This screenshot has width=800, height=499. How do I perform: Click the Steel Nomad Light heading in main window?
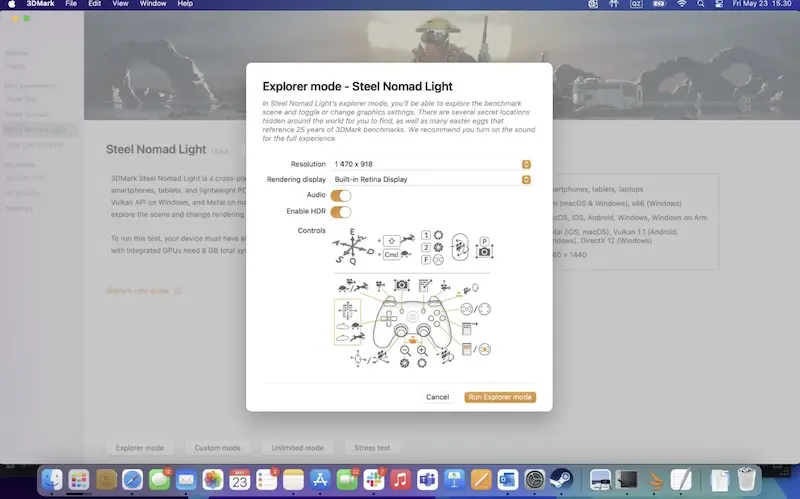pos(156,149)
